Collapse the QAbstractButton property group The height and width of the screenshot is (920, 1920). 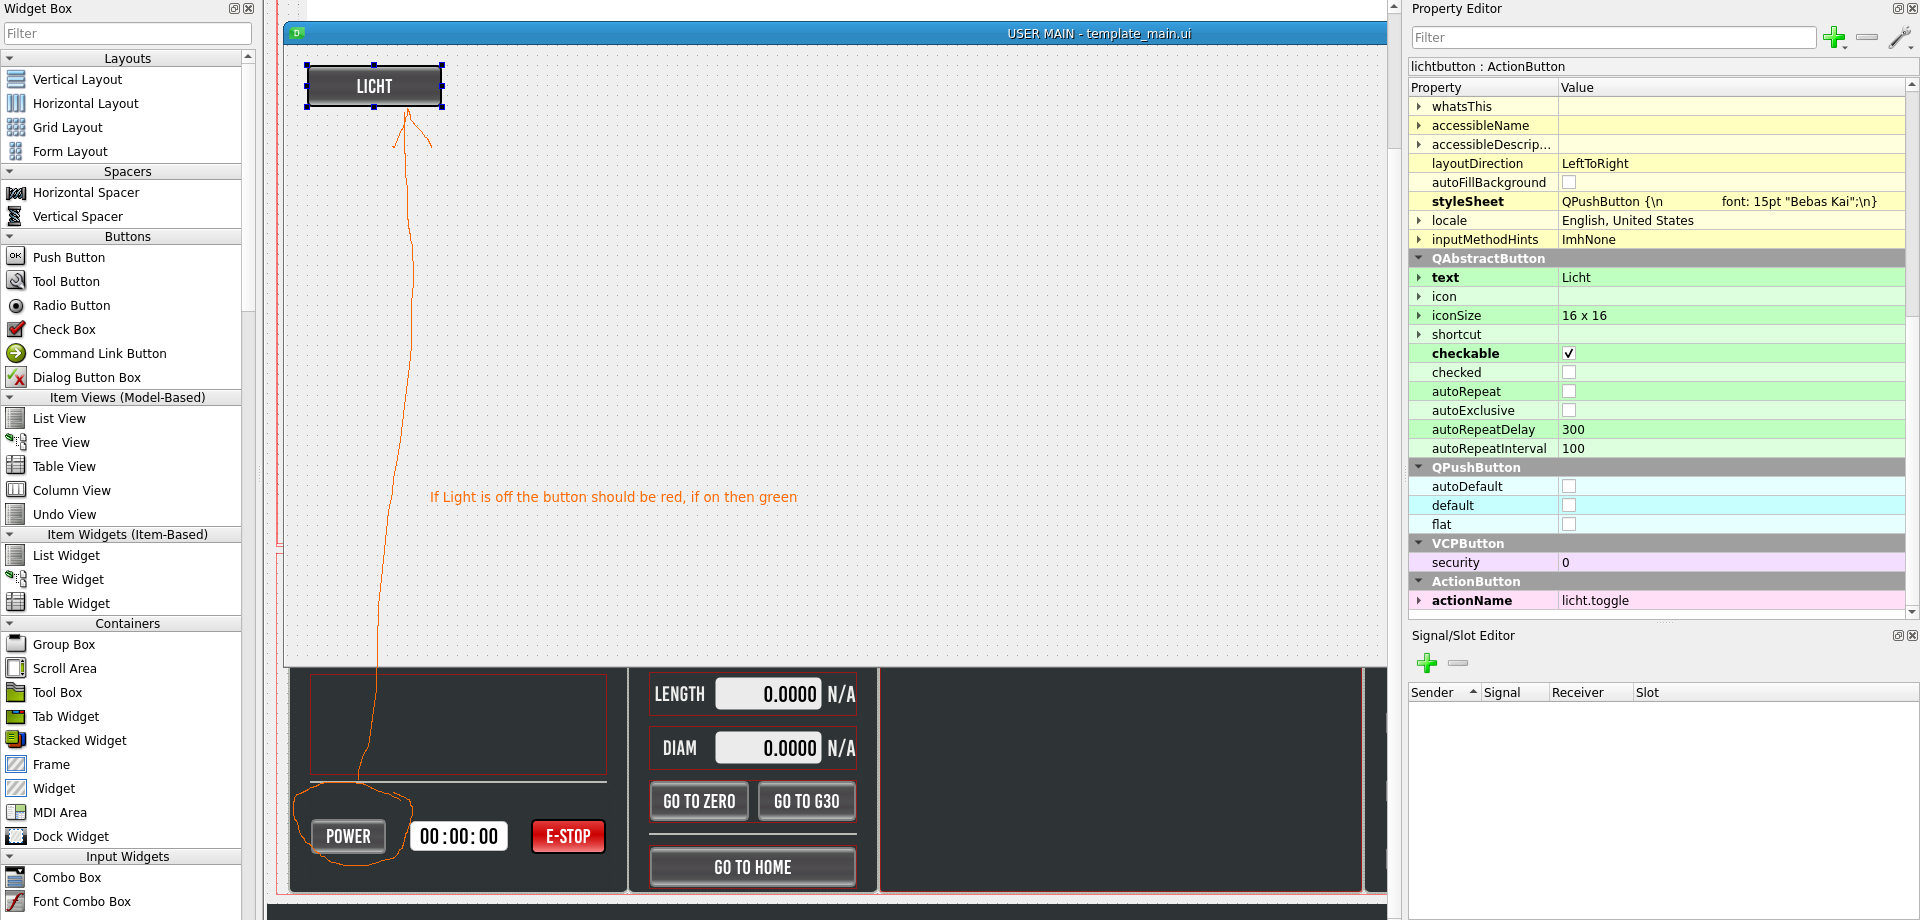[1418, 258]
